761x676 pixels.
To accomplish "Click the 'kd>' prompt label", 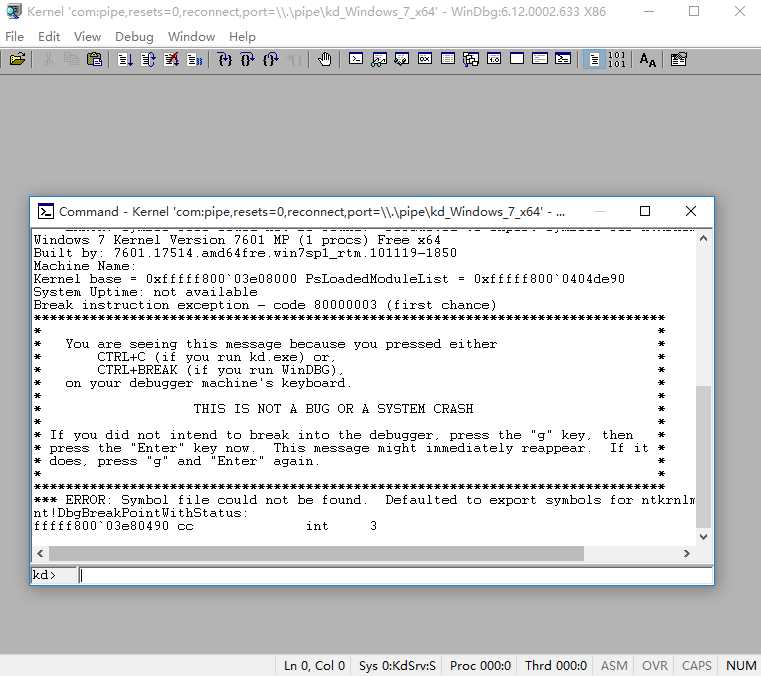I will (x=44, y=575).
